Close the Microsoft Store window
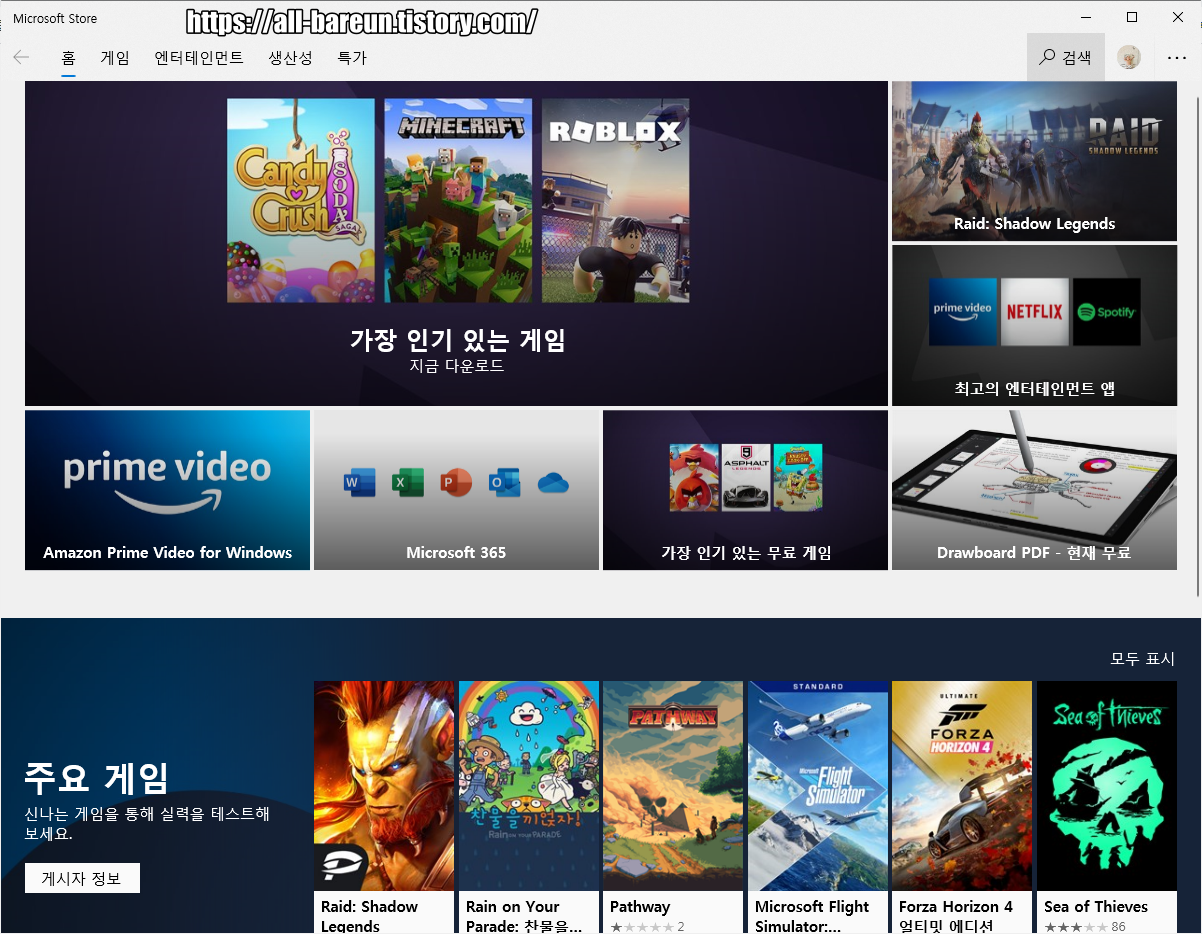Screen dimensions: 1202x934 [1178, 17]
